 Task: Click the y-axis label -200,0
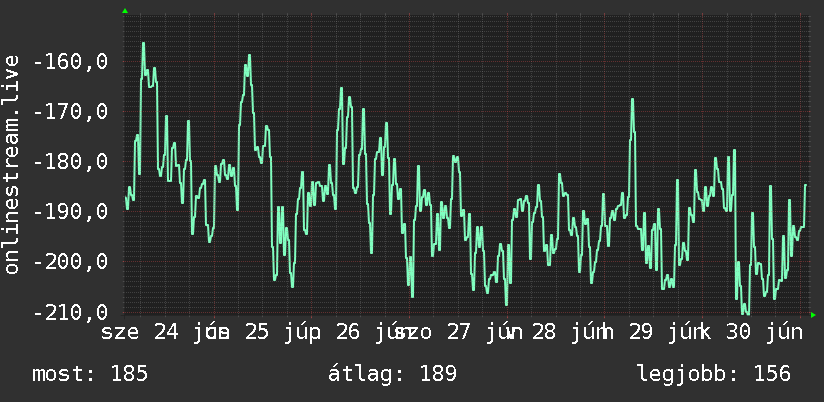pyautogui.click(x=70, y=262)
